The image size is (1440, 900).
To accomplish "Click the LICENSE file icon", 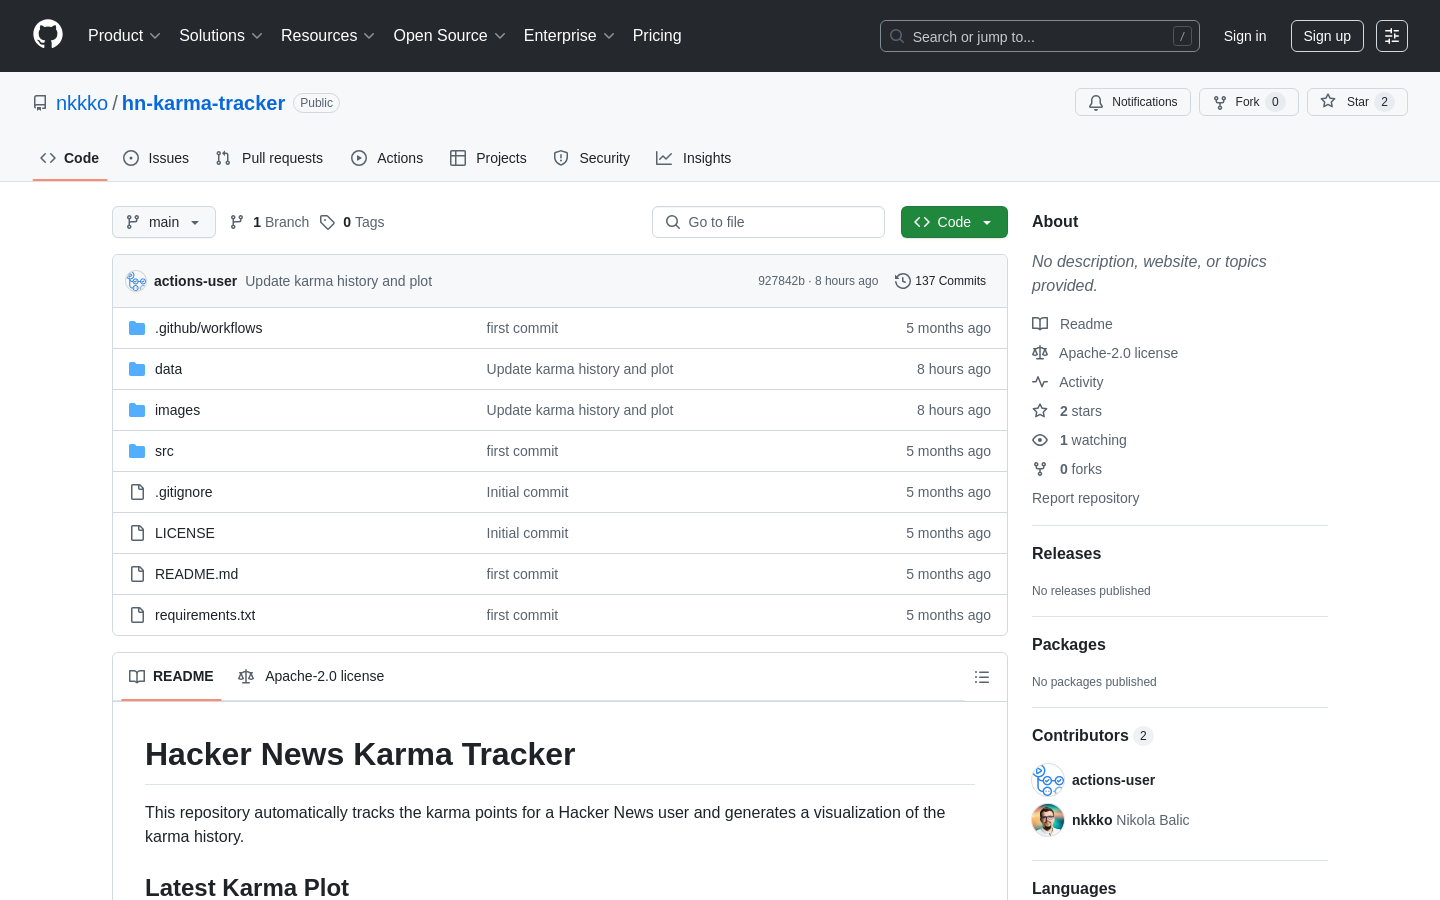I will pyautogui.click(x=137, y=533).
